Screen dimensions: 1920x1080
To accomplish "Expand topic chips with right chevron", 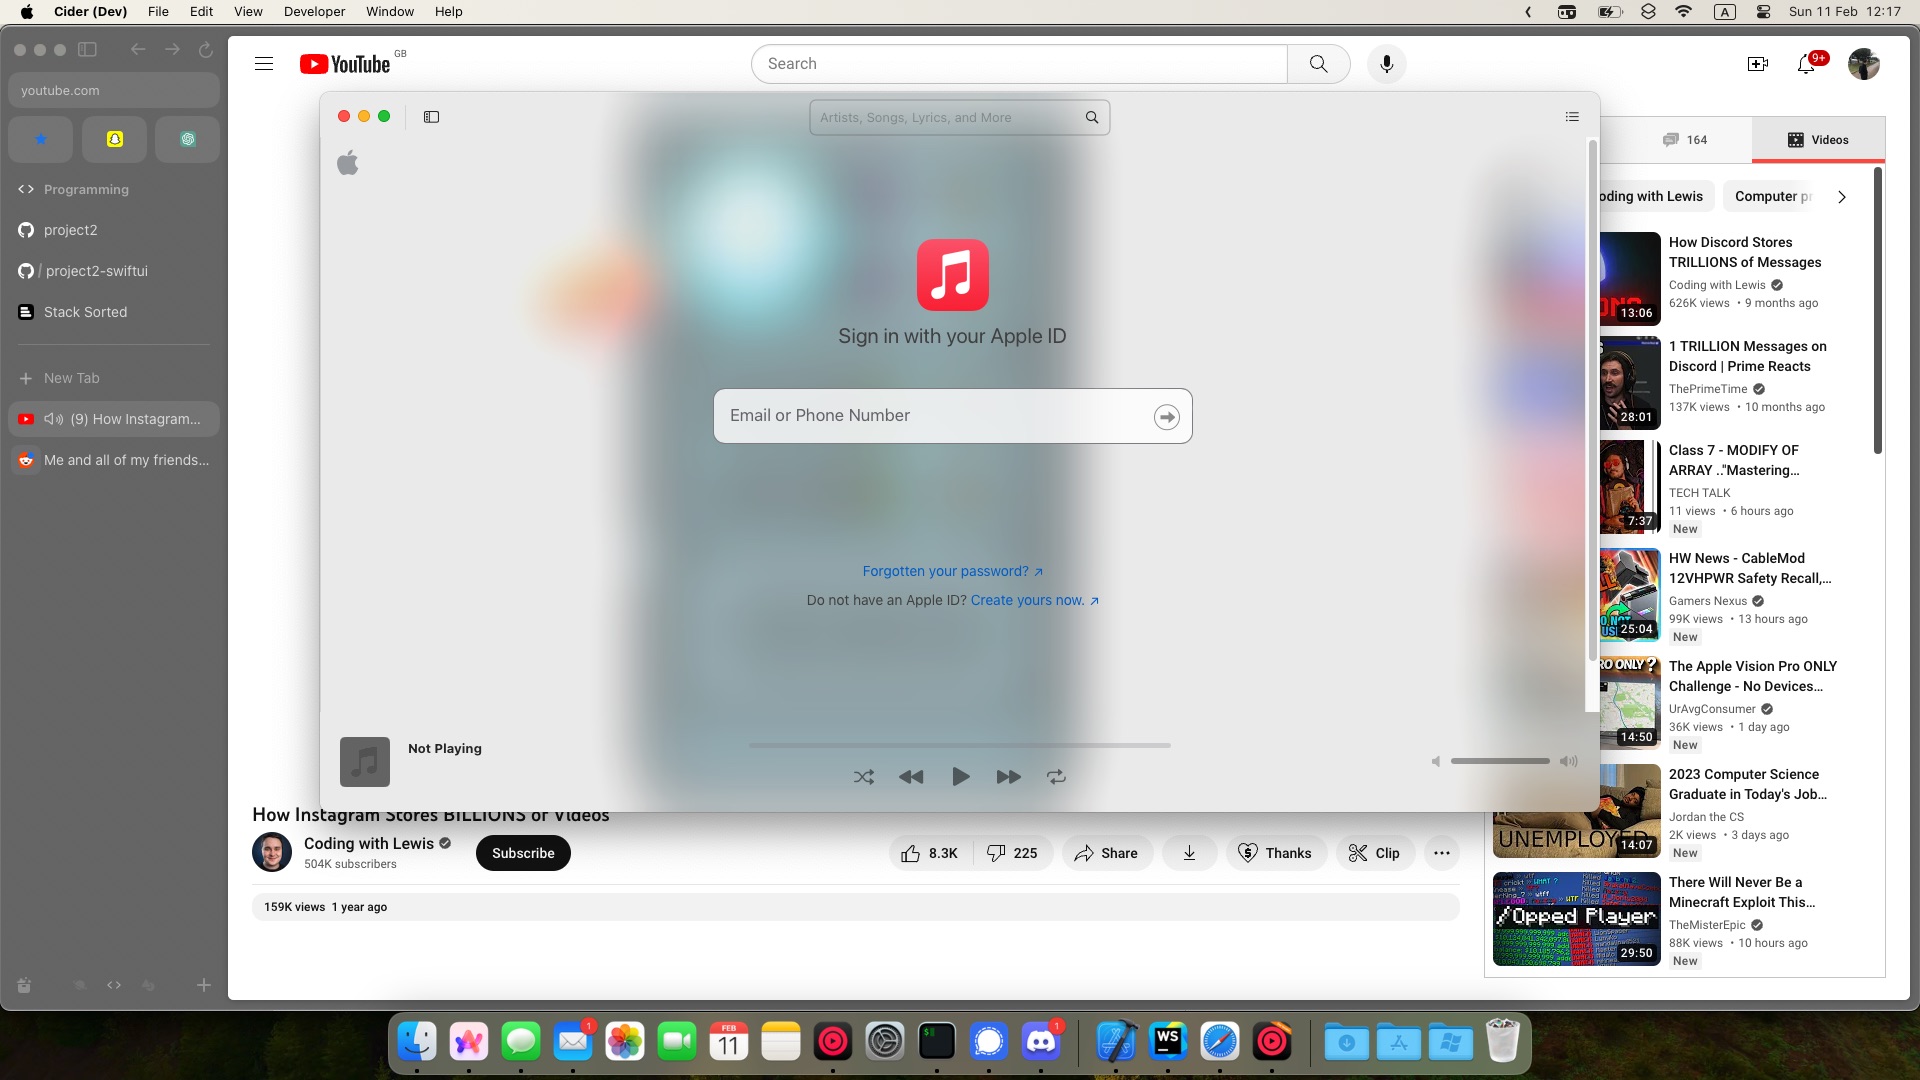I will pyautogui.click(x=1841, y=197).
